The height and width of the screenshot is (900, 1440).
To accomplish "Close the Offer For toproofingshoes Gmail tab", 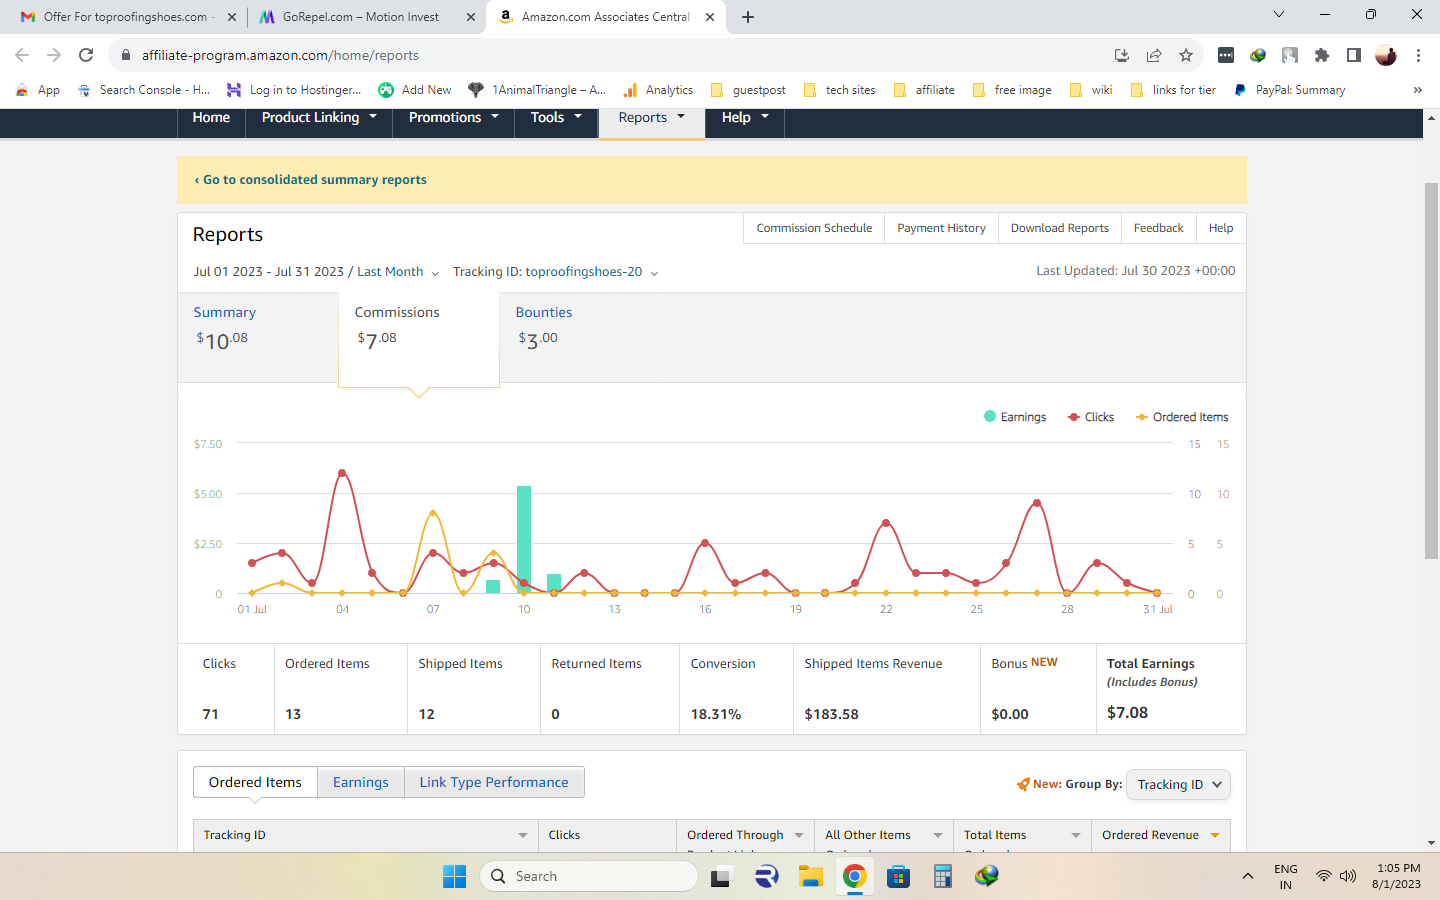I will click(x=232, y=17).
